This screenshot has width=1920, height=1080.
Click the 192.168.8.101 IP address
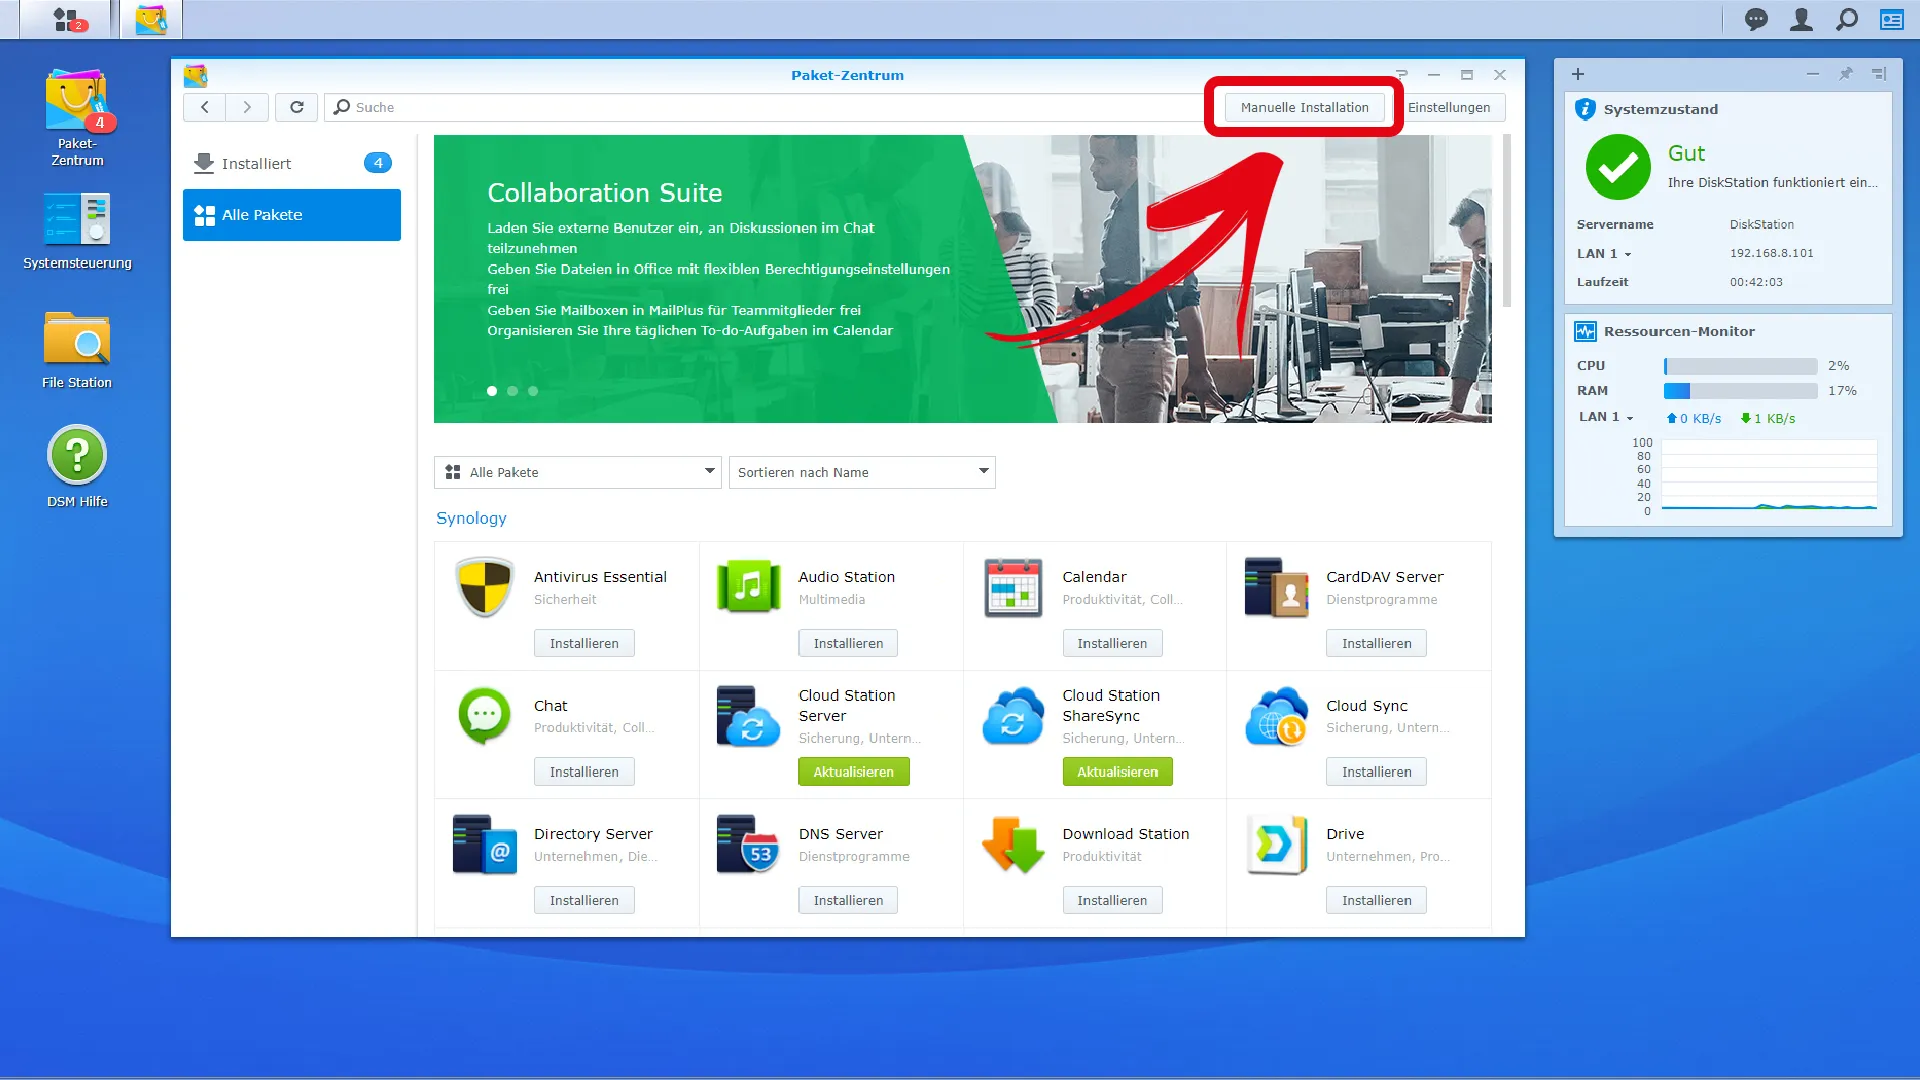pyautogui.click(x=1771, y=254)
